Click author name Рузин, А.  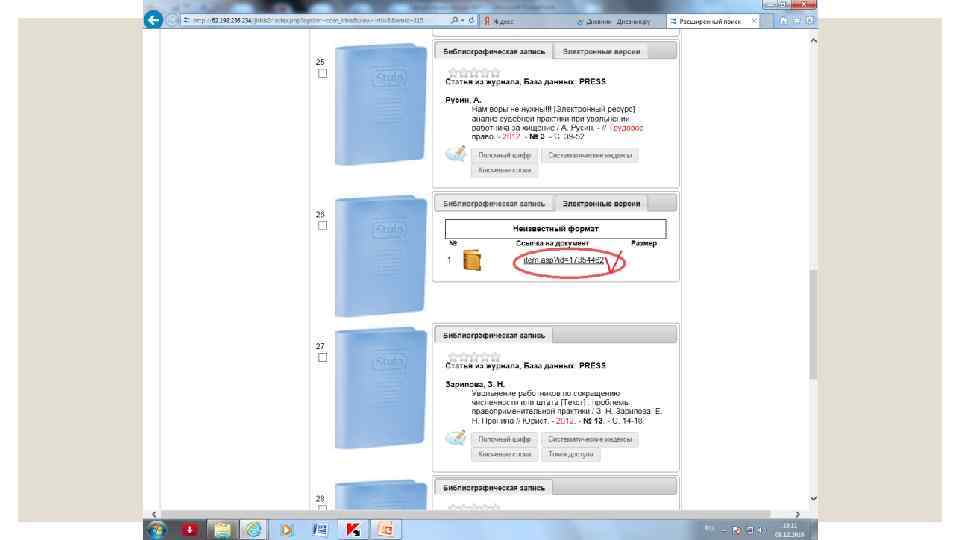coord(463,100)
